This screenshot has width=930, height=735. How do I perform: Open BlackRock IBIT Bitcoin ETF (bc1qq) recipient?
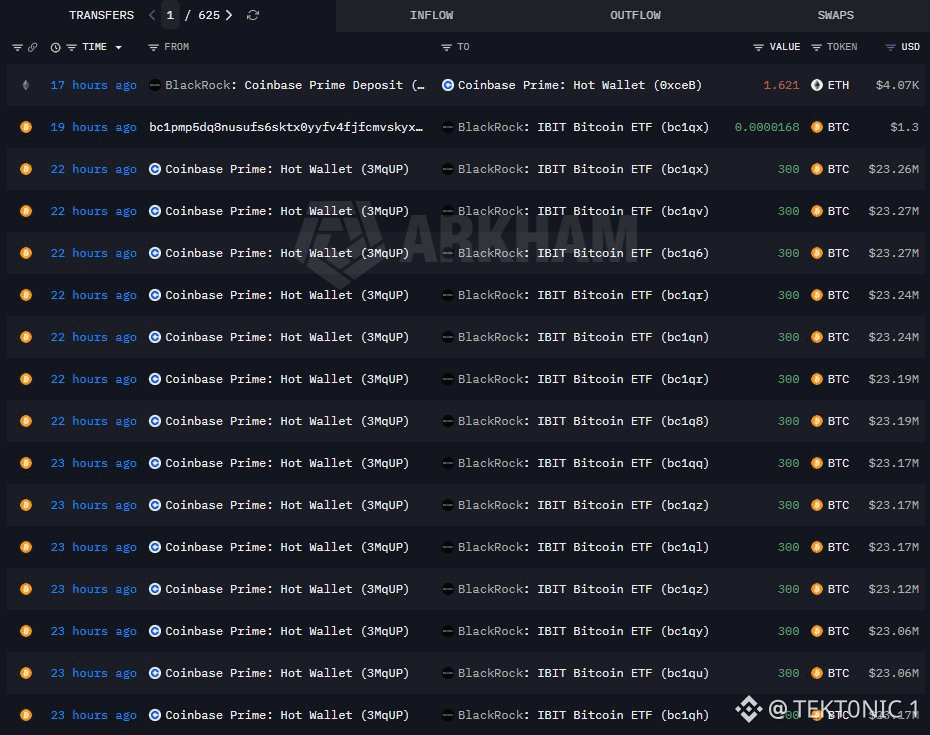click(x=583, y=463)
